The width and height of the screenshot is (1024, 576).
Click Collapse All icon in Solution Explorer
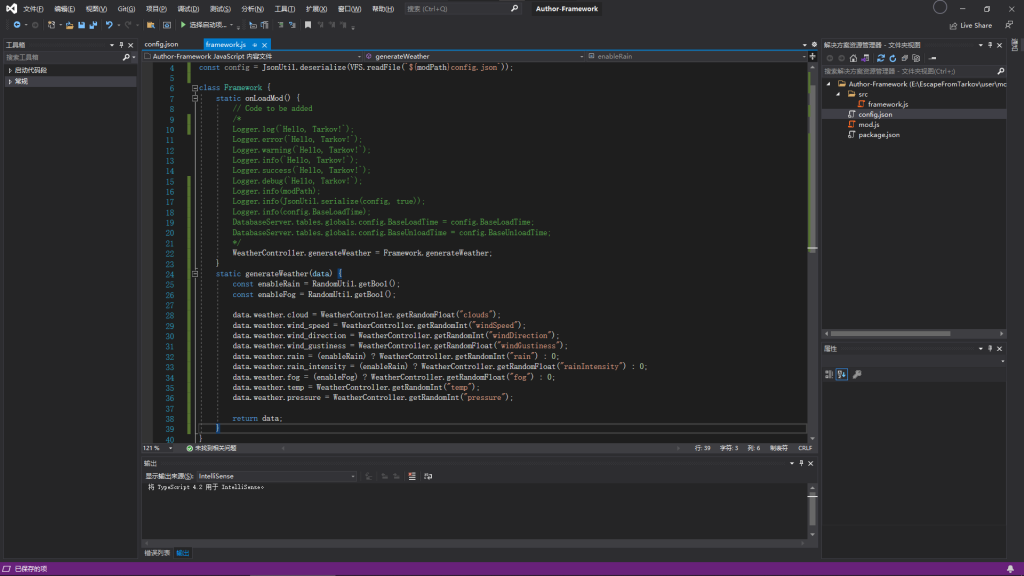pos(904,58)
